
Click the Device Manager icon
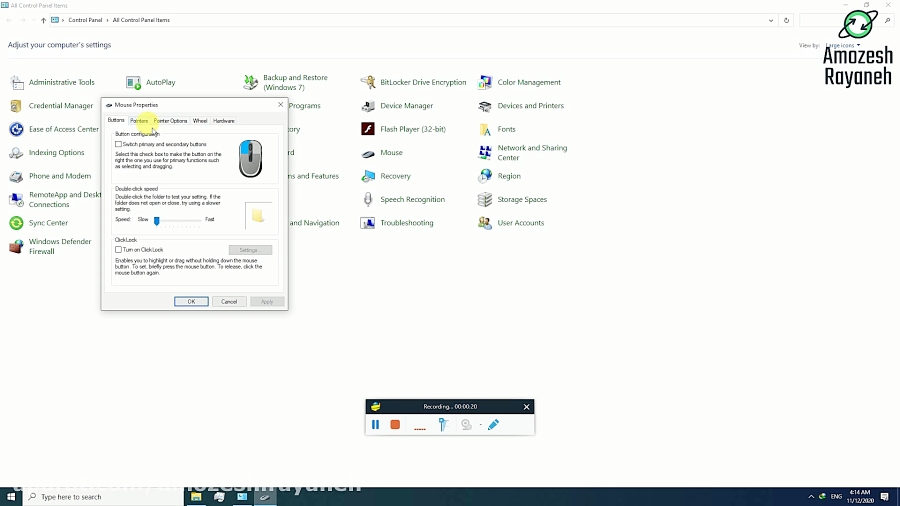tap(368, 105)
